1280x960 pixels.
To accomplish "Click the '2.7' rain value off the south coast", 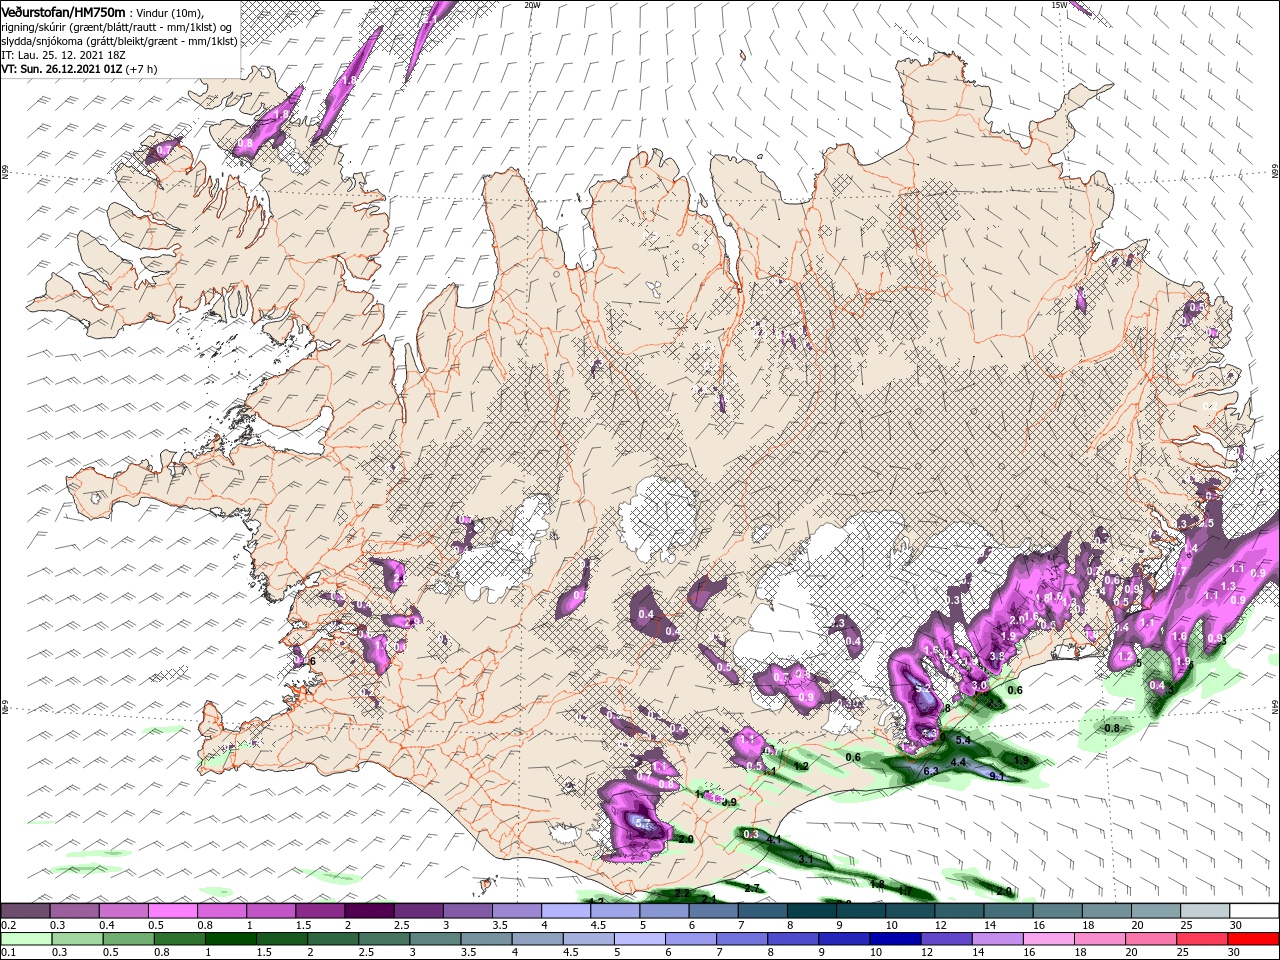I will (754, 888).
